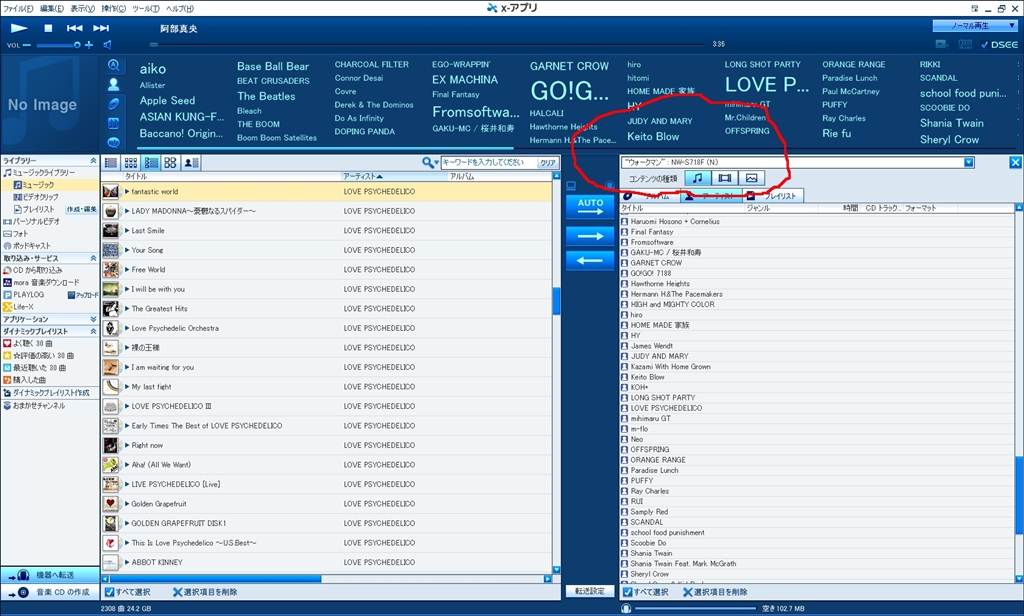Open PLAYLOG in the sidebar

click(x=24, y=295)
